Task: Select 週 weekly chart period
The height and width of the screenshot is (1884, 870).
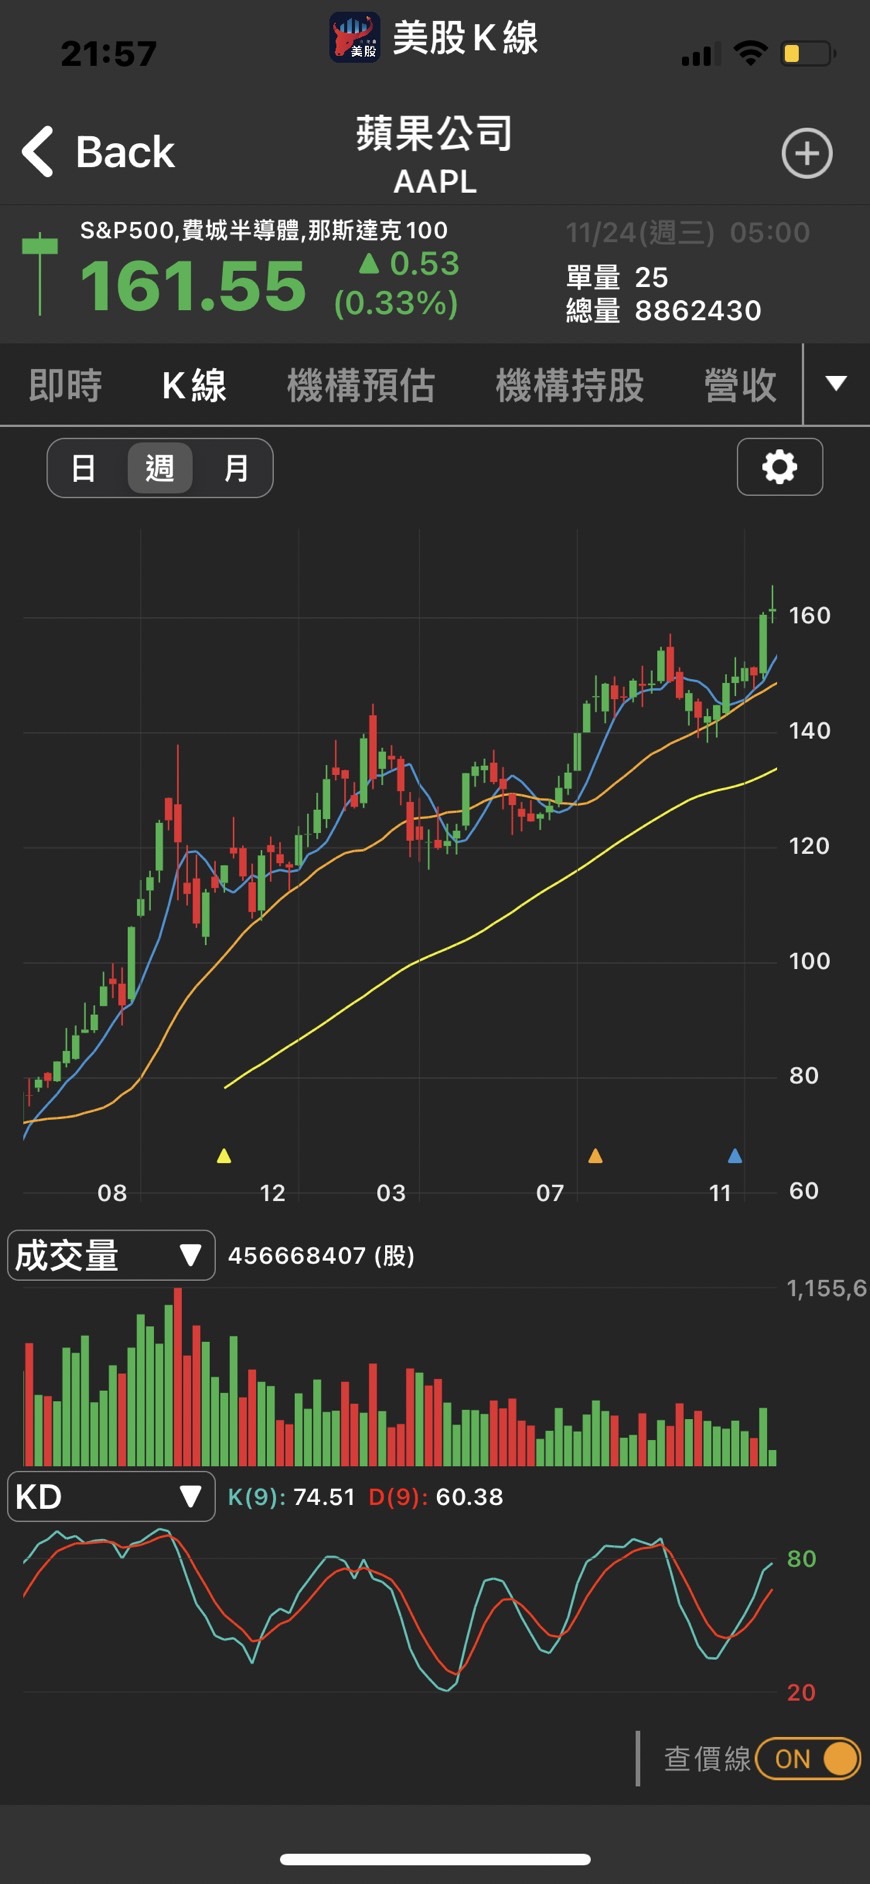Action: (x=160, y=468)
